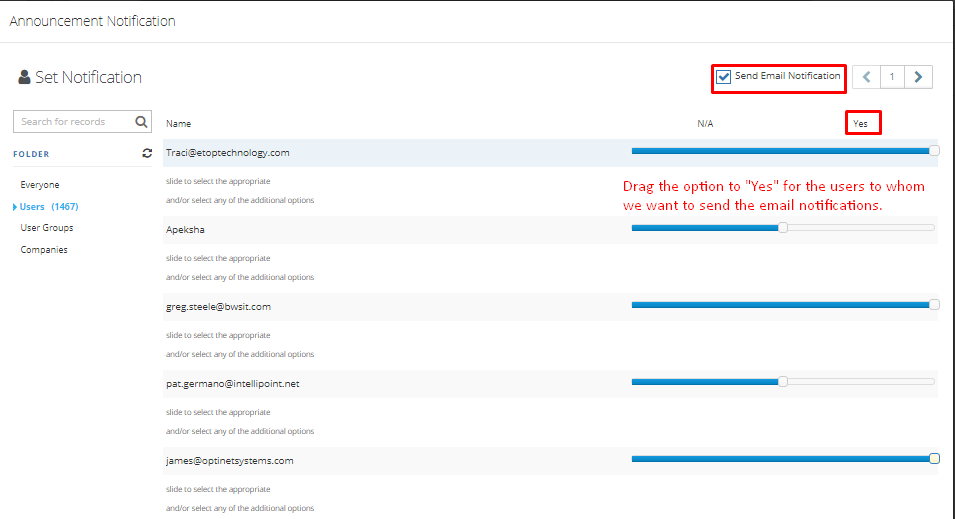Open Users (1467) folder
The width and height of the screenshot is (955, 519).
point(49,207)
